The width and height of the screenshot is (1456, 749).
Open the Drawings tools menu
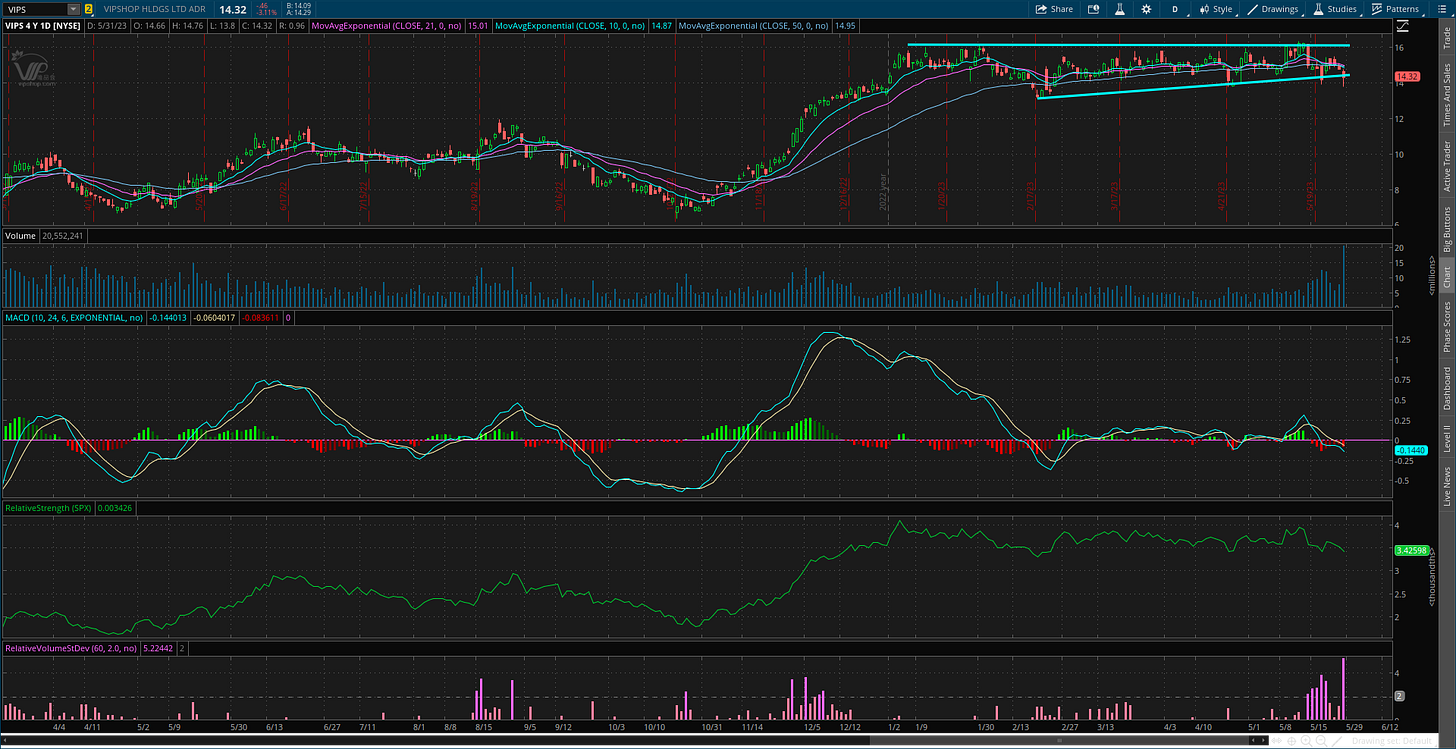(x=1273, y=9)
